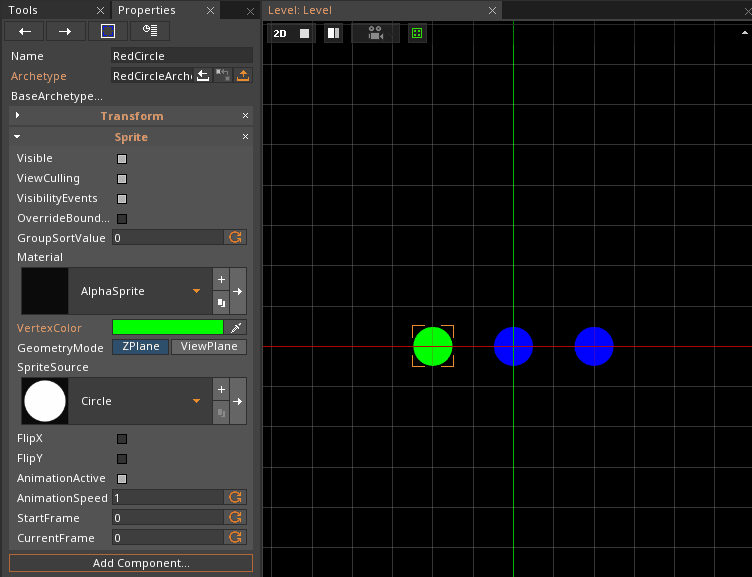This screenshot has width=752, height=577.
Task: Open the AlphaSprite material dropdown
Action: point(196,292)
